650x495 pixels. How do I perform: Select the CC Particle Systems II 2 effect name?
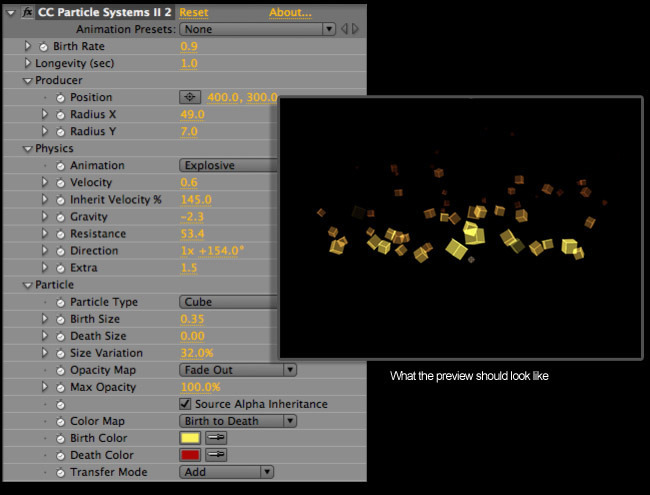click(104, 12)
